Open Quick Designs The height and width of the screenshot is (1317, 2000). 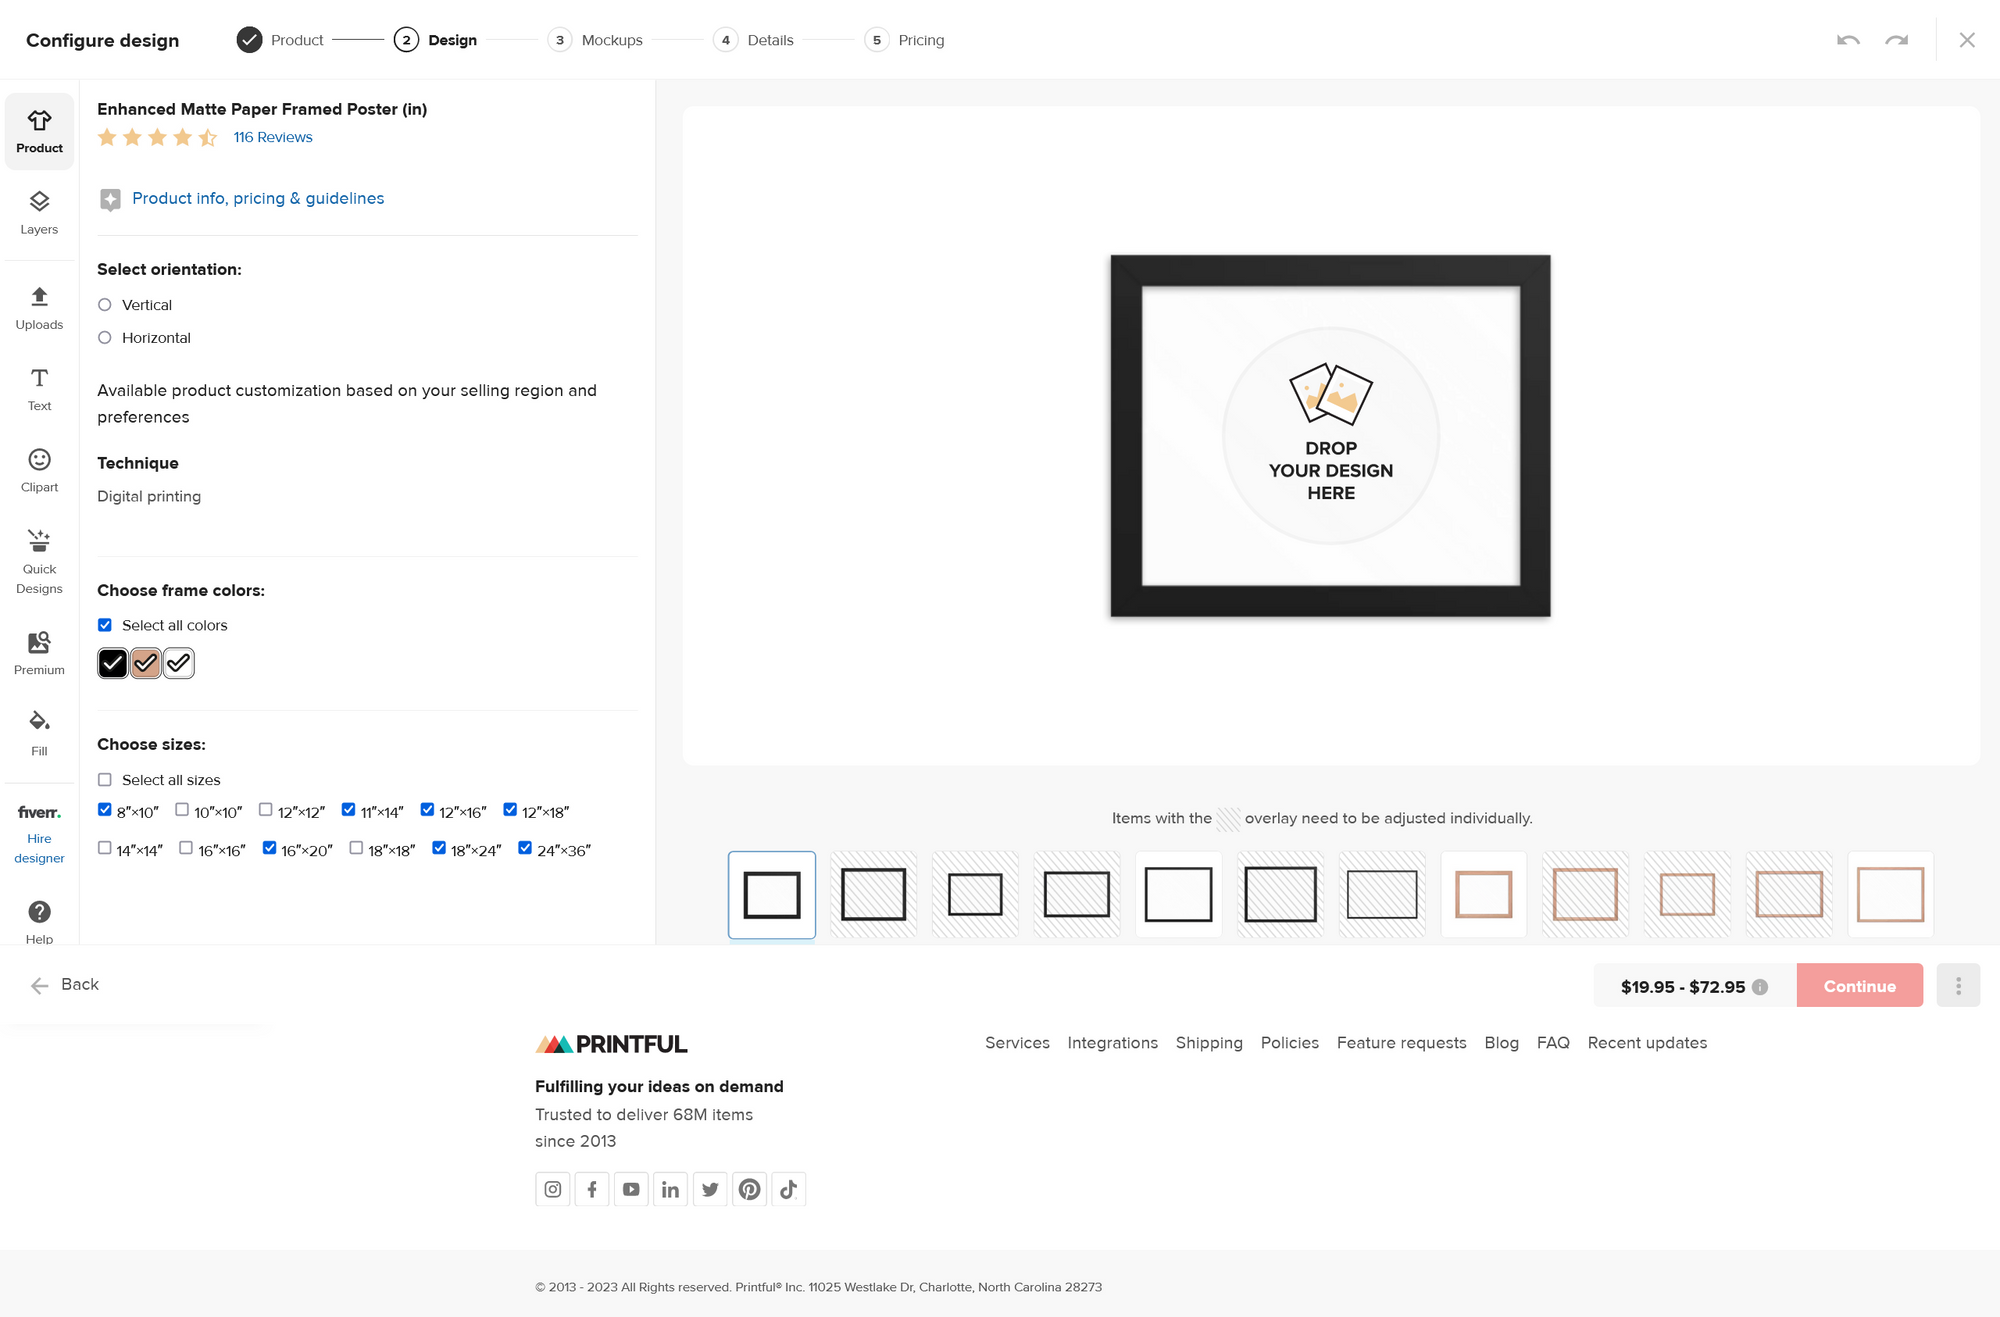[39, 560]
